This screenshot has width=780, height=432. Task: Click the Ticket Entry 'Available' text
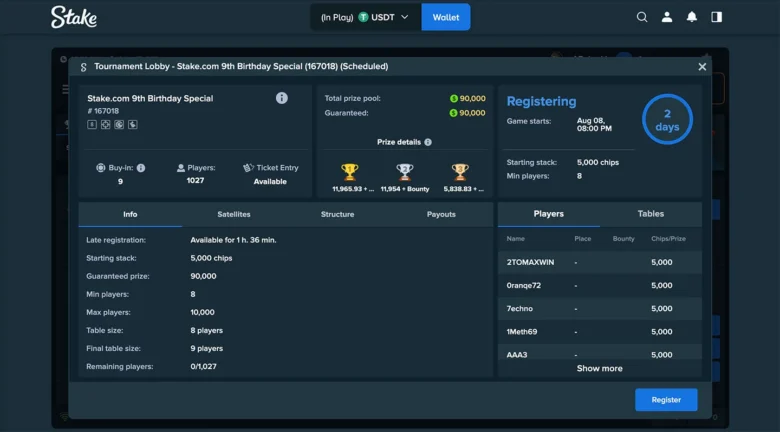tap(270, 182)
